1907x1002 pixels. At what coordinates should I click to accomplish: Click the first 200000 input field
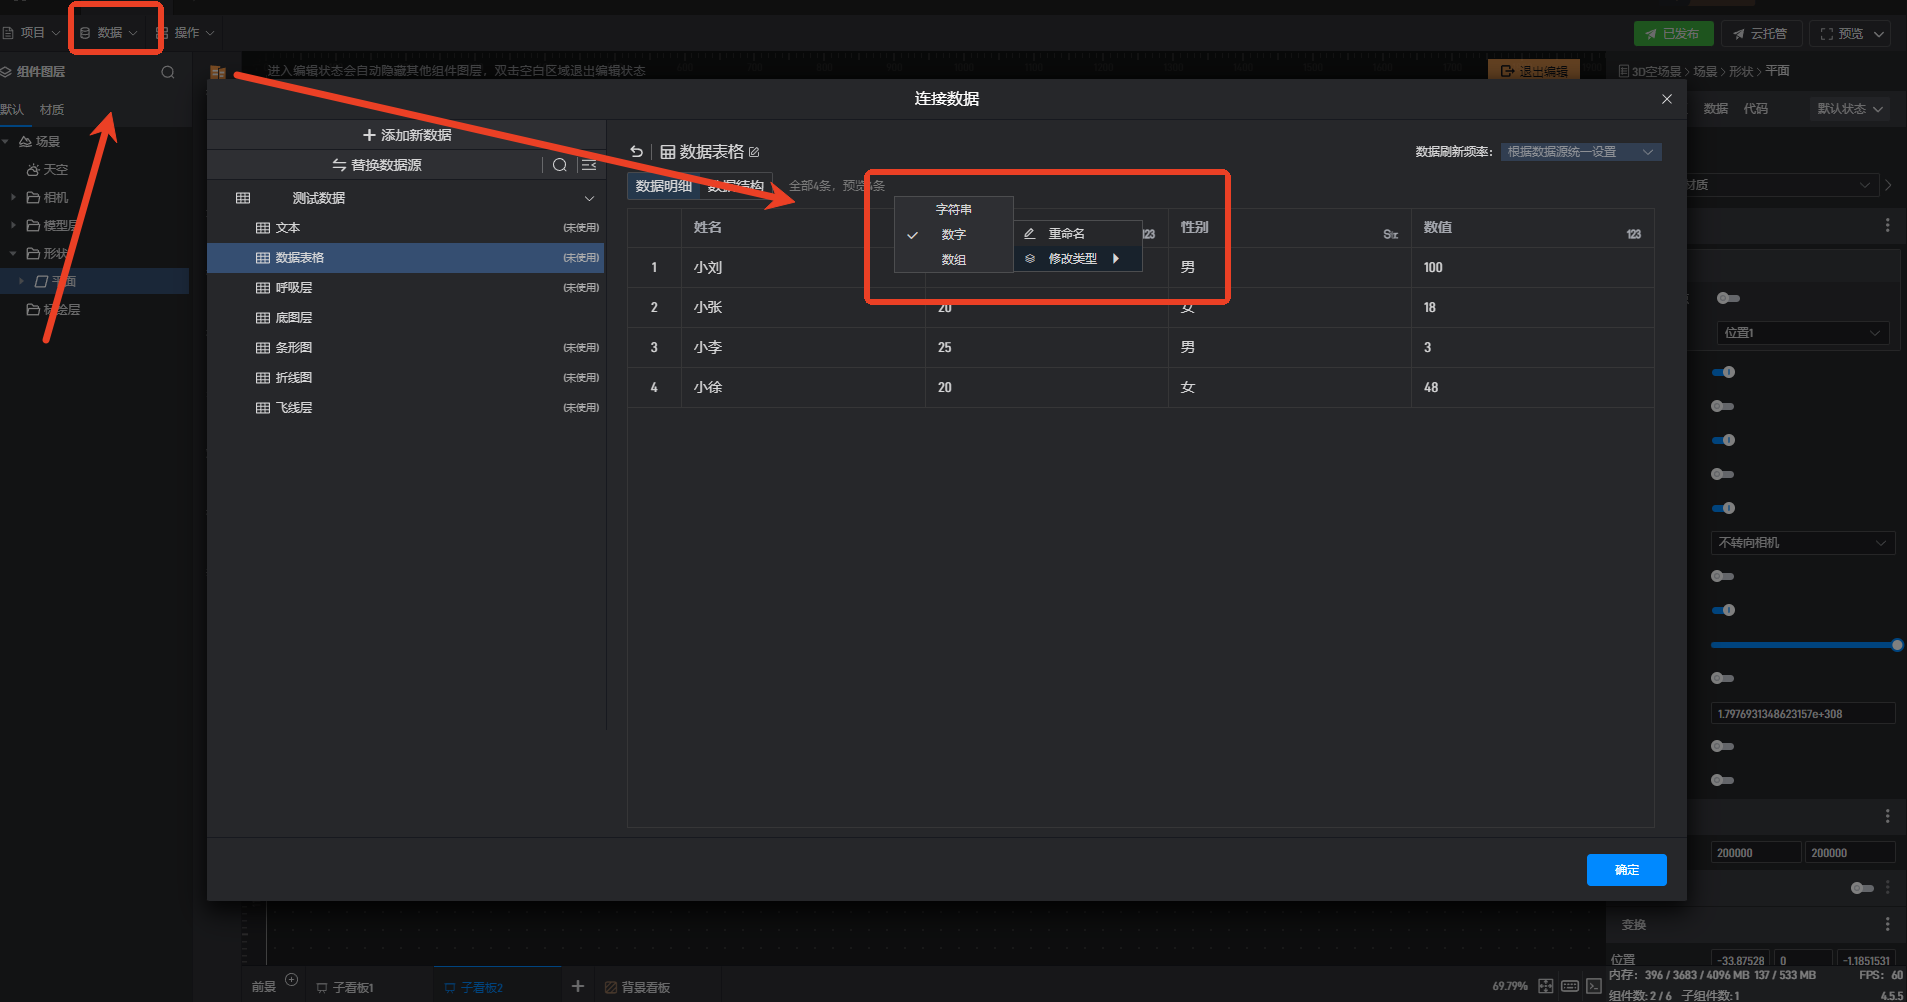(1755, 853)
